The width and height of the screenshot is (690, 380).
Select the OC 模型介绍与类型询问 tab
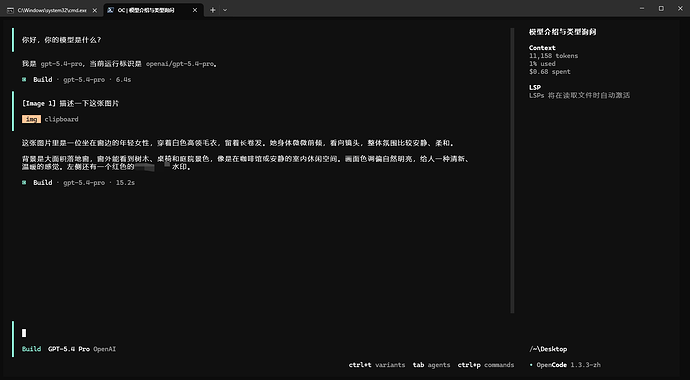154,10
